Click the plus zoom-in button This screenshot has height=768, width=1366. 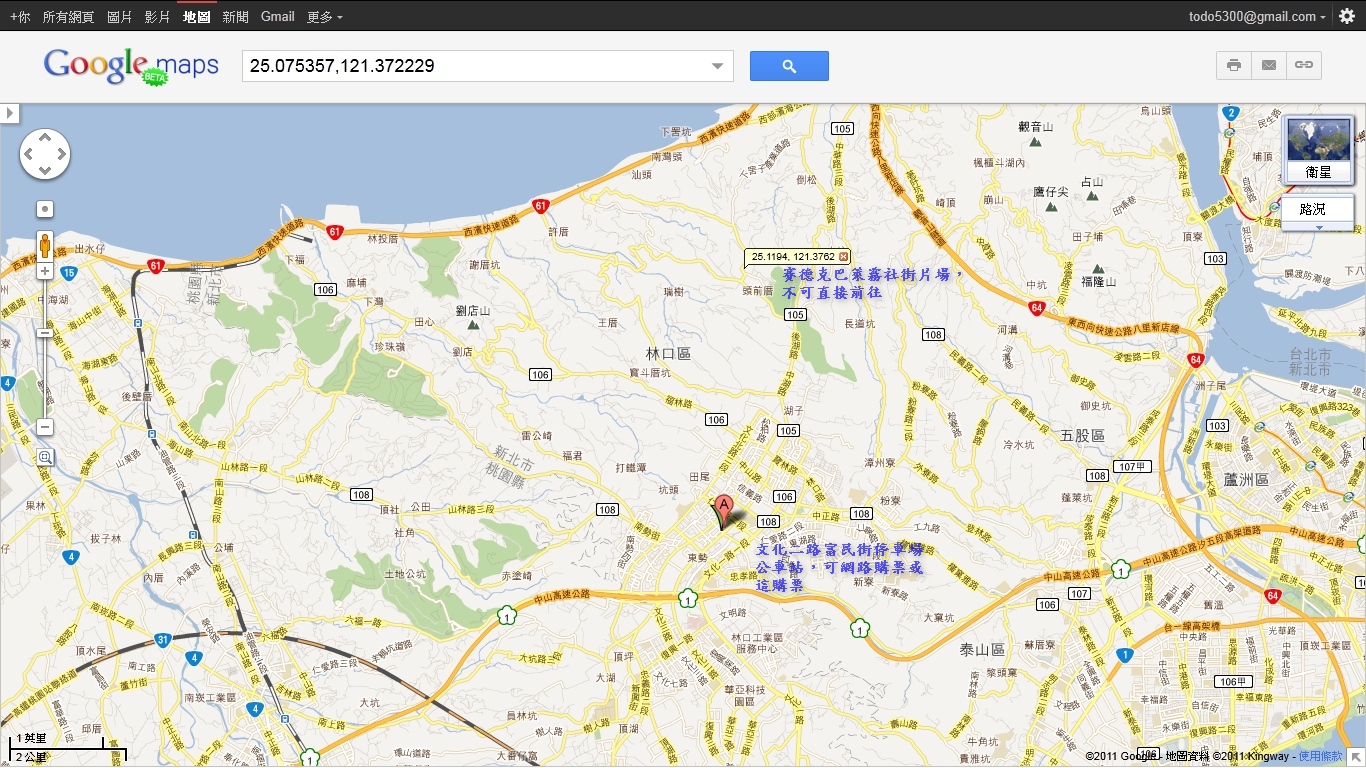pos(45,271)
